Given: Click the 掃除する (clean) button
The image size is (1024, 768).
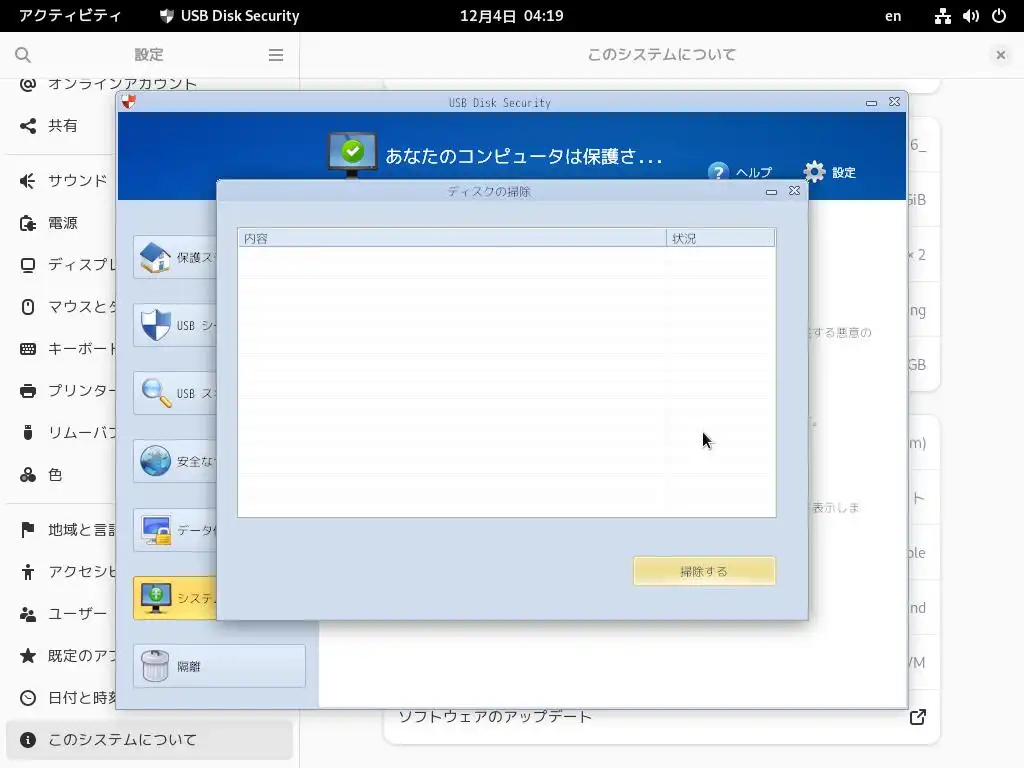Looking at the screenshot, I should (x=704, y=571).
